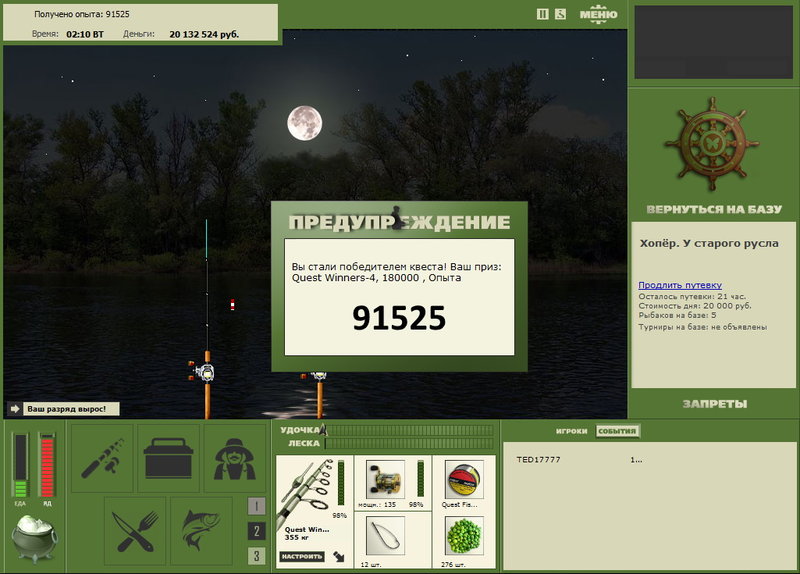
Task: Select player TED17777 in the list
Action: (x=538, y=460)
